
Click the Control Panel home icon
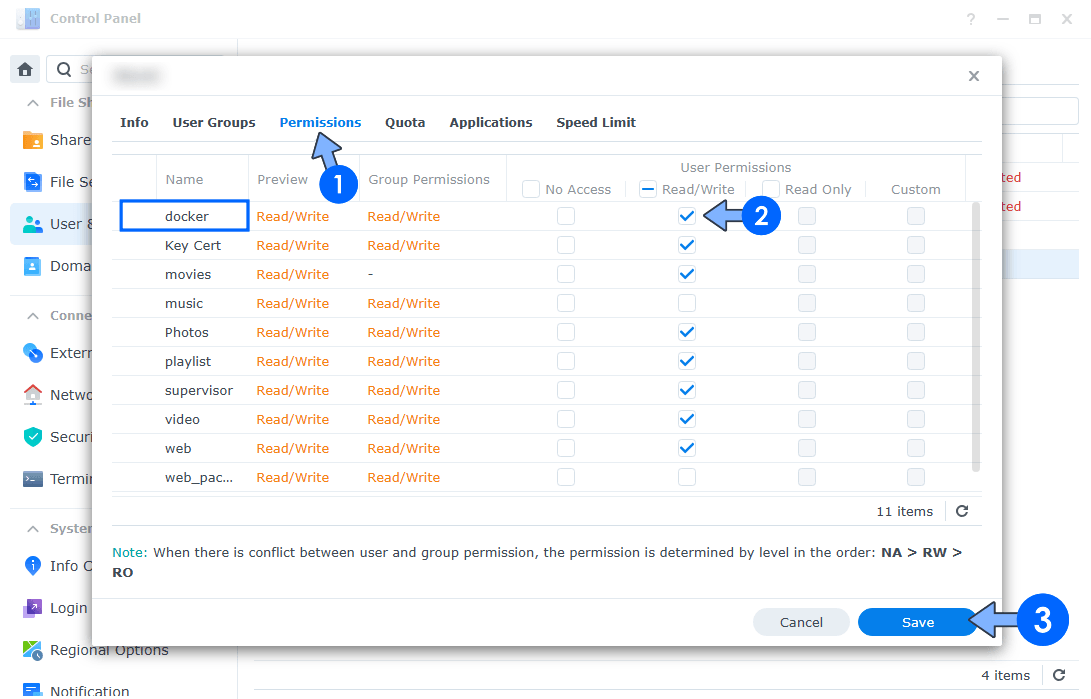tap(25, 70)
